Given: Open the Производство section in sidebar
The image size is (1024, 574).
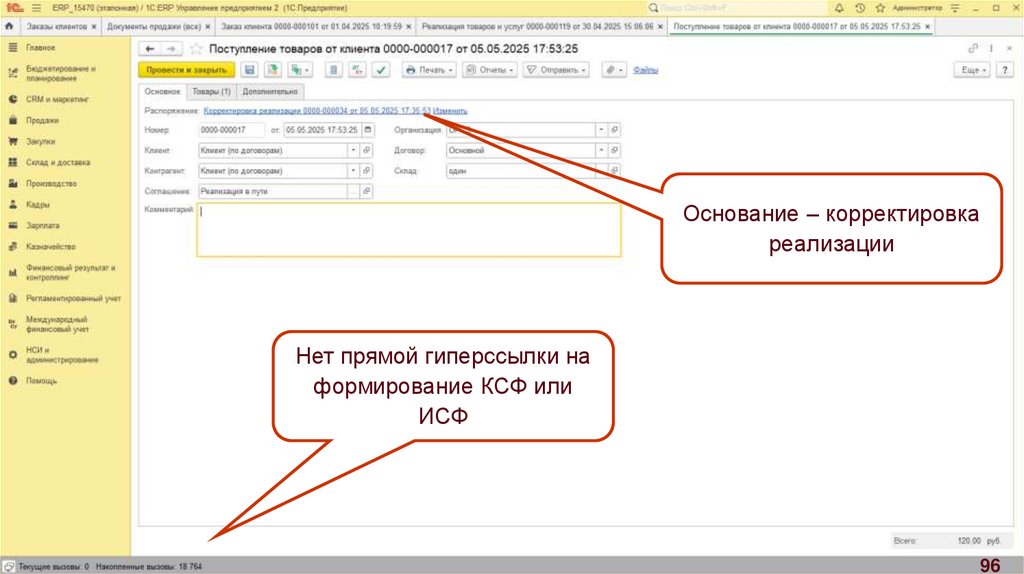Looking at the screenshot, I should point(51,183).
